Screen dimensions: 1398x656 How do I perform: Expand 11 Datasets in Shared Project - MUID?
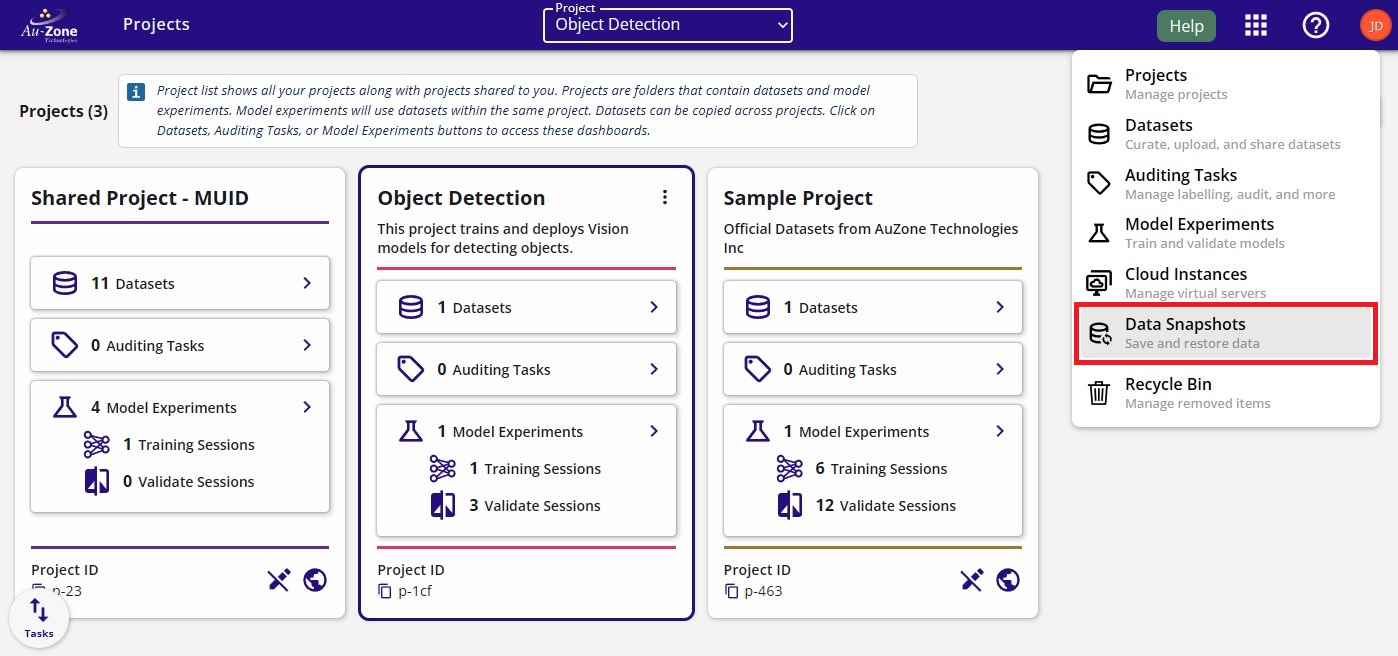click(x=180, y=284)
